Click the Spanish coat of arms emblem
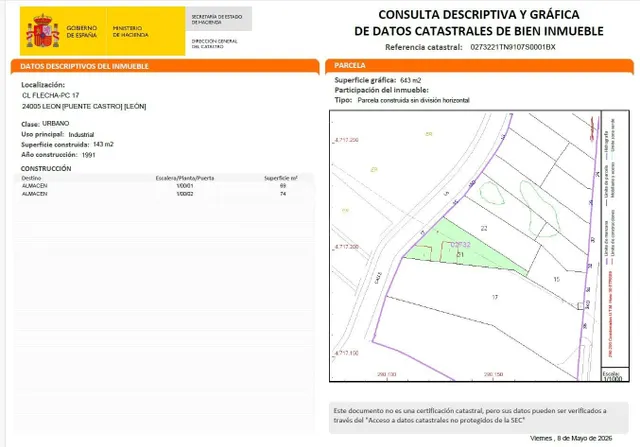The image size is (640, 447). point(42,31)
